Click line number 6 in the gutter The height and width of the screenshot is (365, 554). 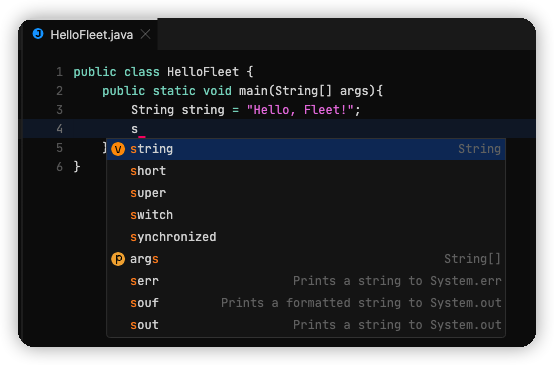59,167
